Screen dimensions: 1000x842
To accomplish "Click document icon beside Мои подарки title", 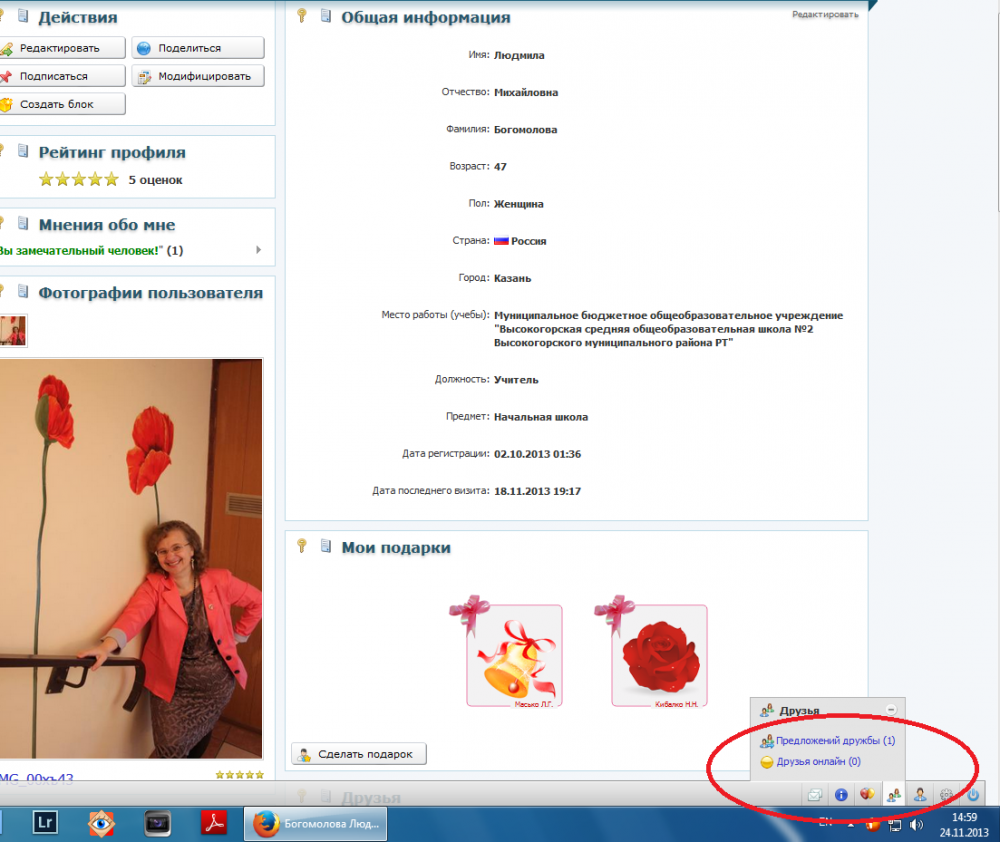I will click(x=325, y=546).
